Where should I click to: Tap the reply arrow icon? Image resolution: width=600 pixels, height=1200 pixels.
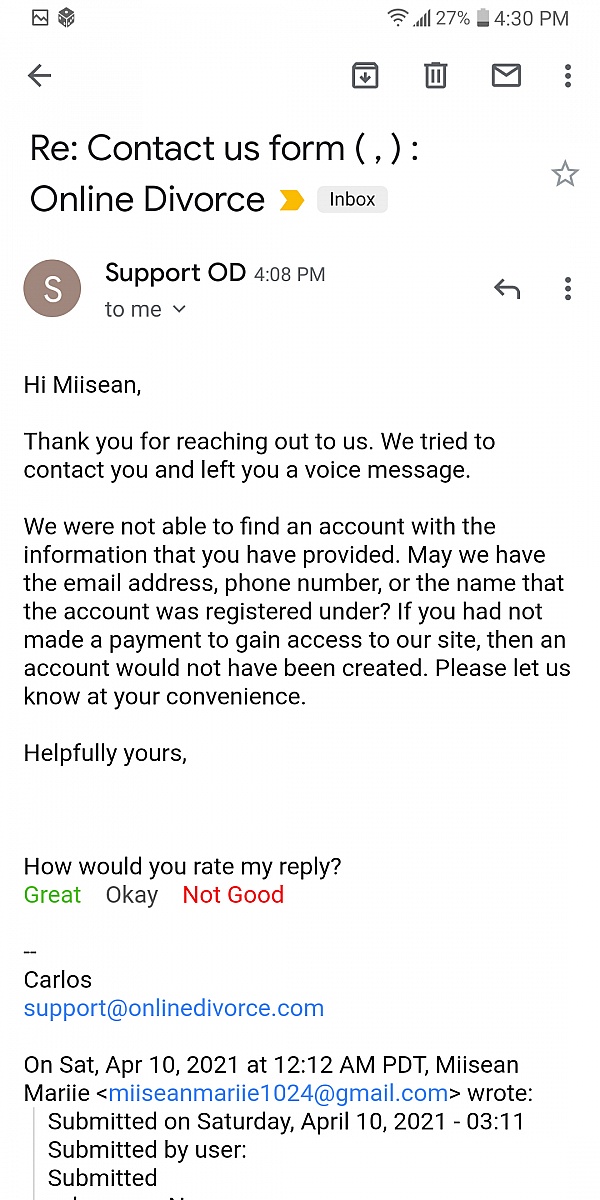pyautogui.click(x=507, y=289)
